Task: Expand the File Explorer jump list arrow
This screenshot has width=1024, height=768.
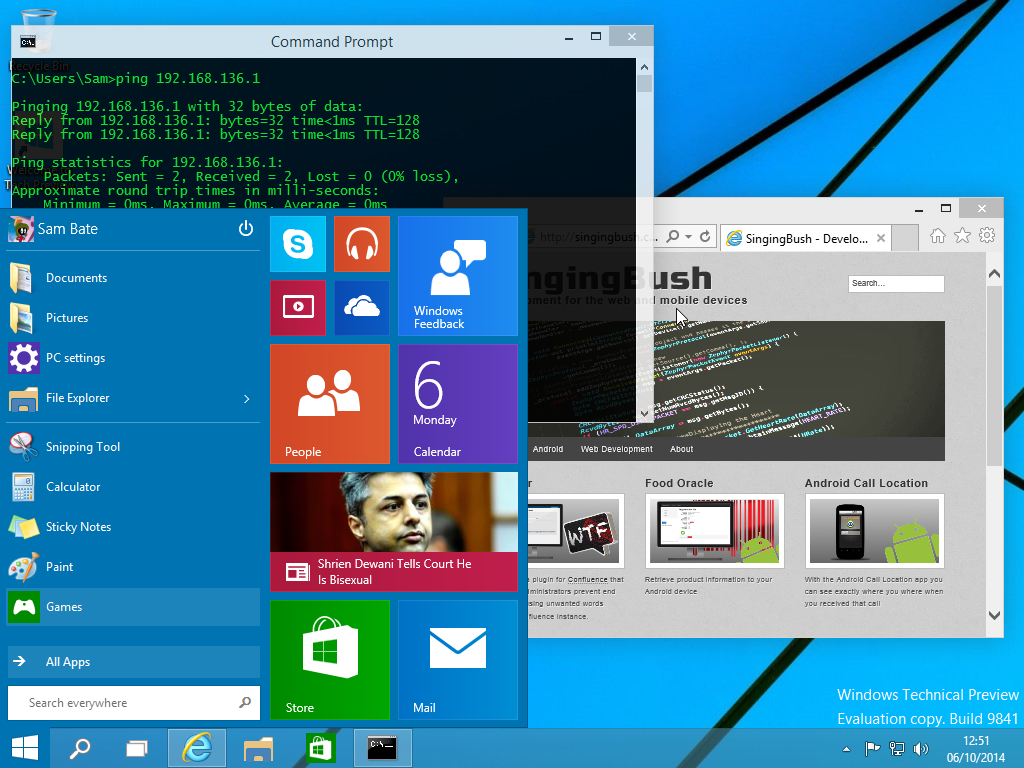Action: (247, 398)
